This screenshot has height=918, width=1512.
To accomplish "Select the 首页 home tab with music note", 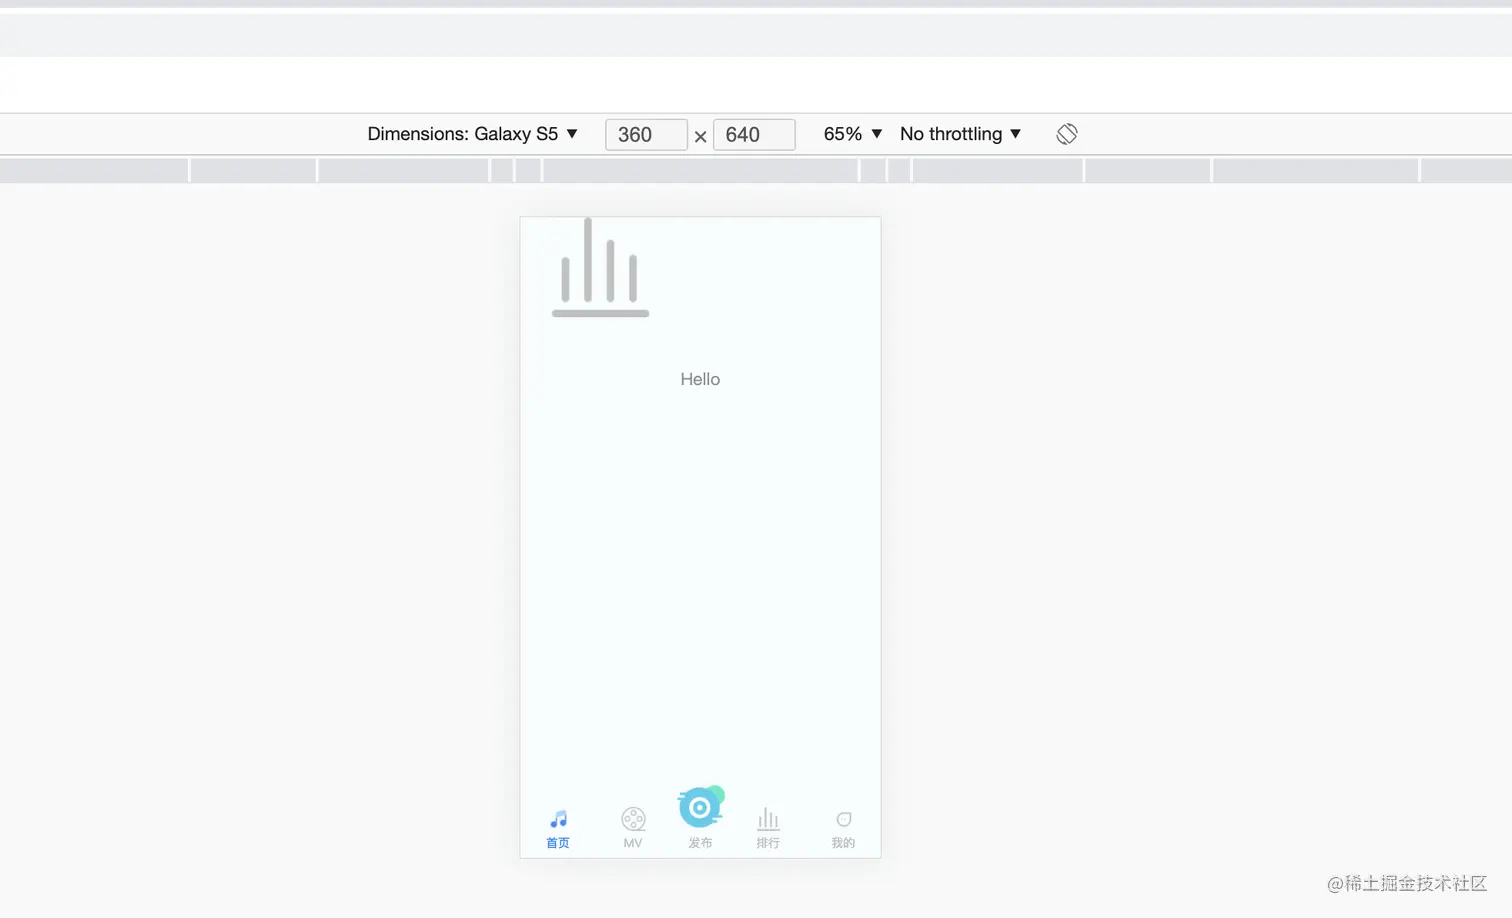I will click(x=558, y=829).
